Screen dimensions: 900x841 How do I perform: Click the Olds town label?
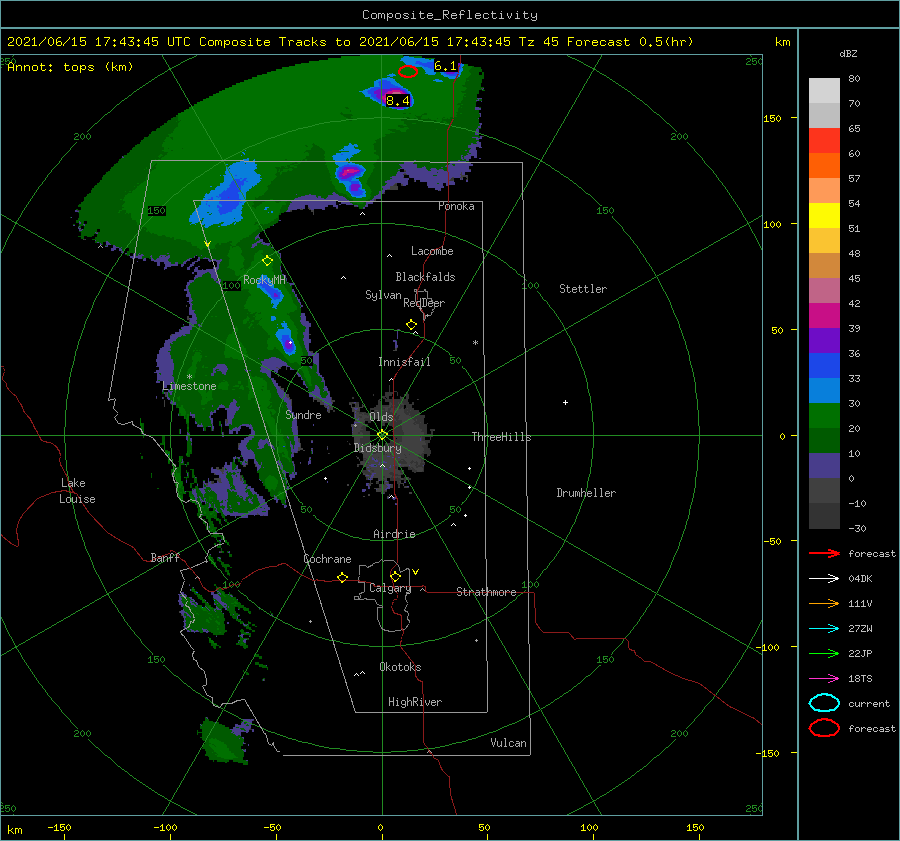coord(381,417)
